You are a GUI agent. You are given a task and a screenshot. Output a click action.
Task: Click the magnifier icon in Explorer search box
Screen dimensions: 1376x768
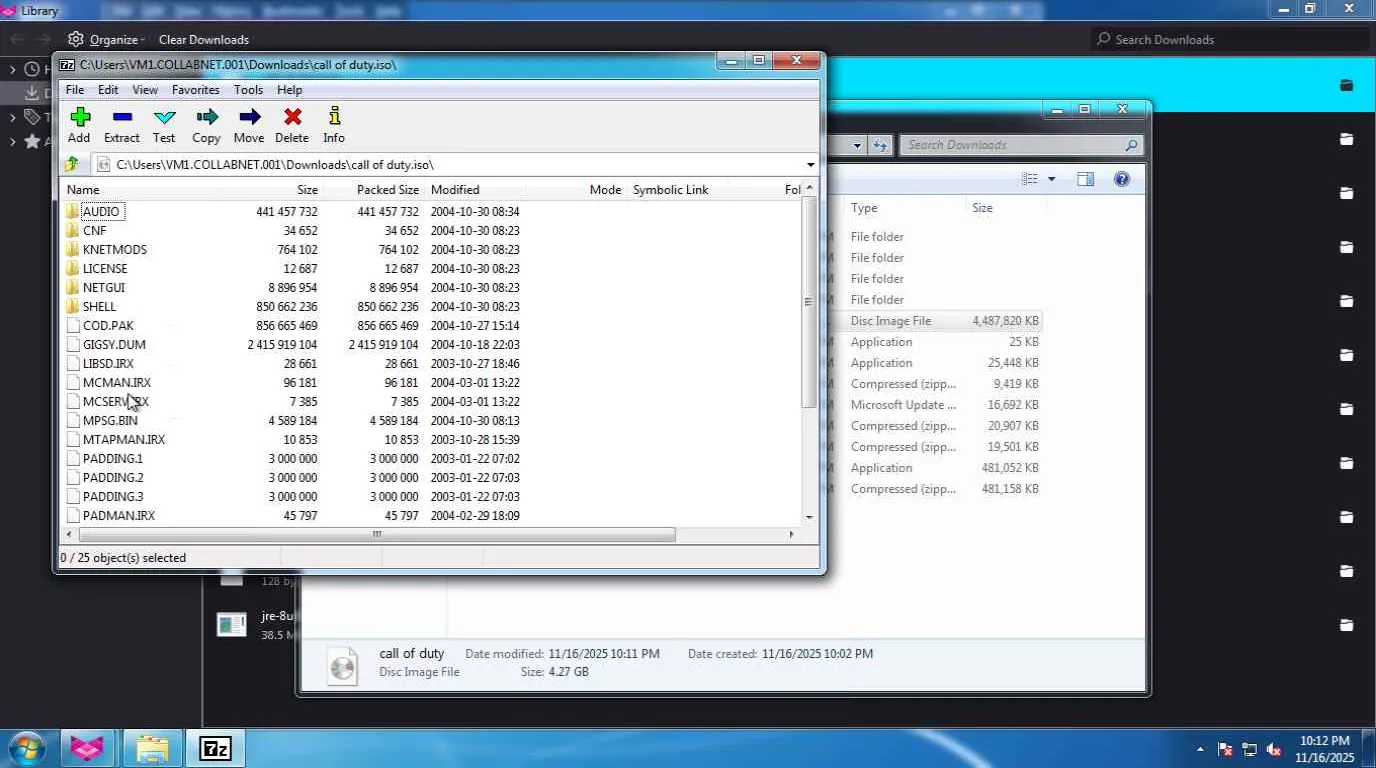(1131, 145)
